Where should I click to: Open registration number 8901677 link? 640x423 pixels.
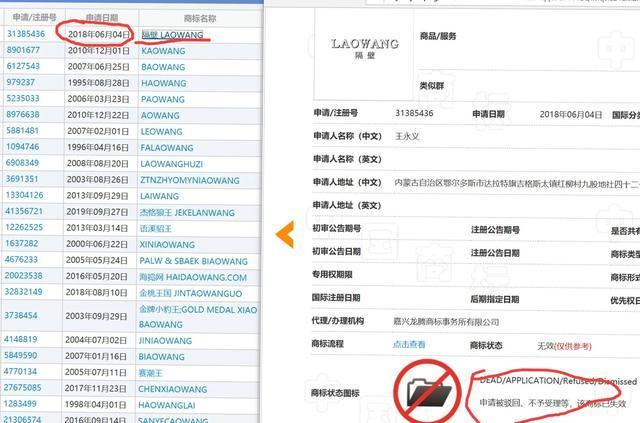tap(23, 50)
